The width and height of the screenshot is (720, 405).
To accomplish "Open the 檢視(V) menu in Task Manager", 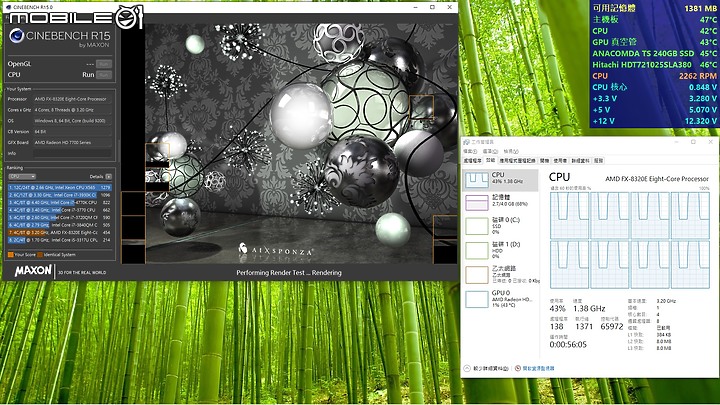I will [x=511, y=151].
